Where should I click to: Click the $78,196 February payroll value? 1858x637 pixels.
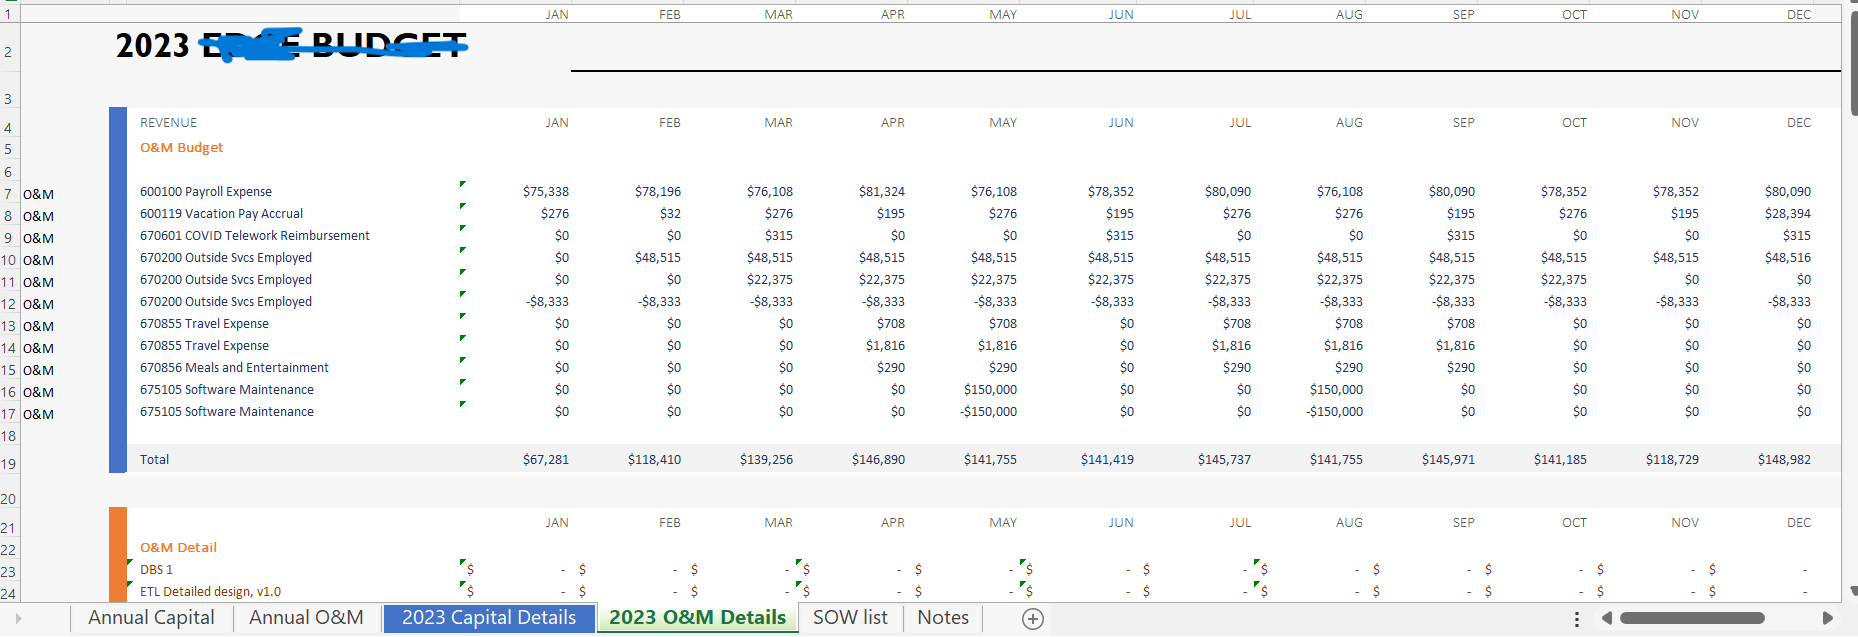[x=657, y=192]
